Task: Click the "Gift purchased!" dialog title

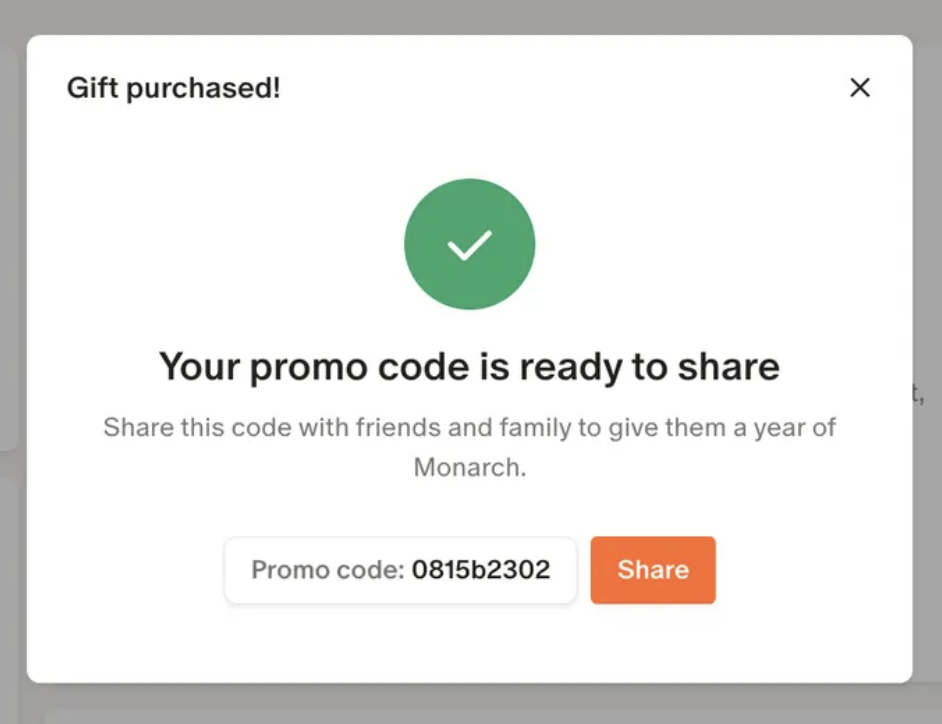Action: click(x=174, y=88)
